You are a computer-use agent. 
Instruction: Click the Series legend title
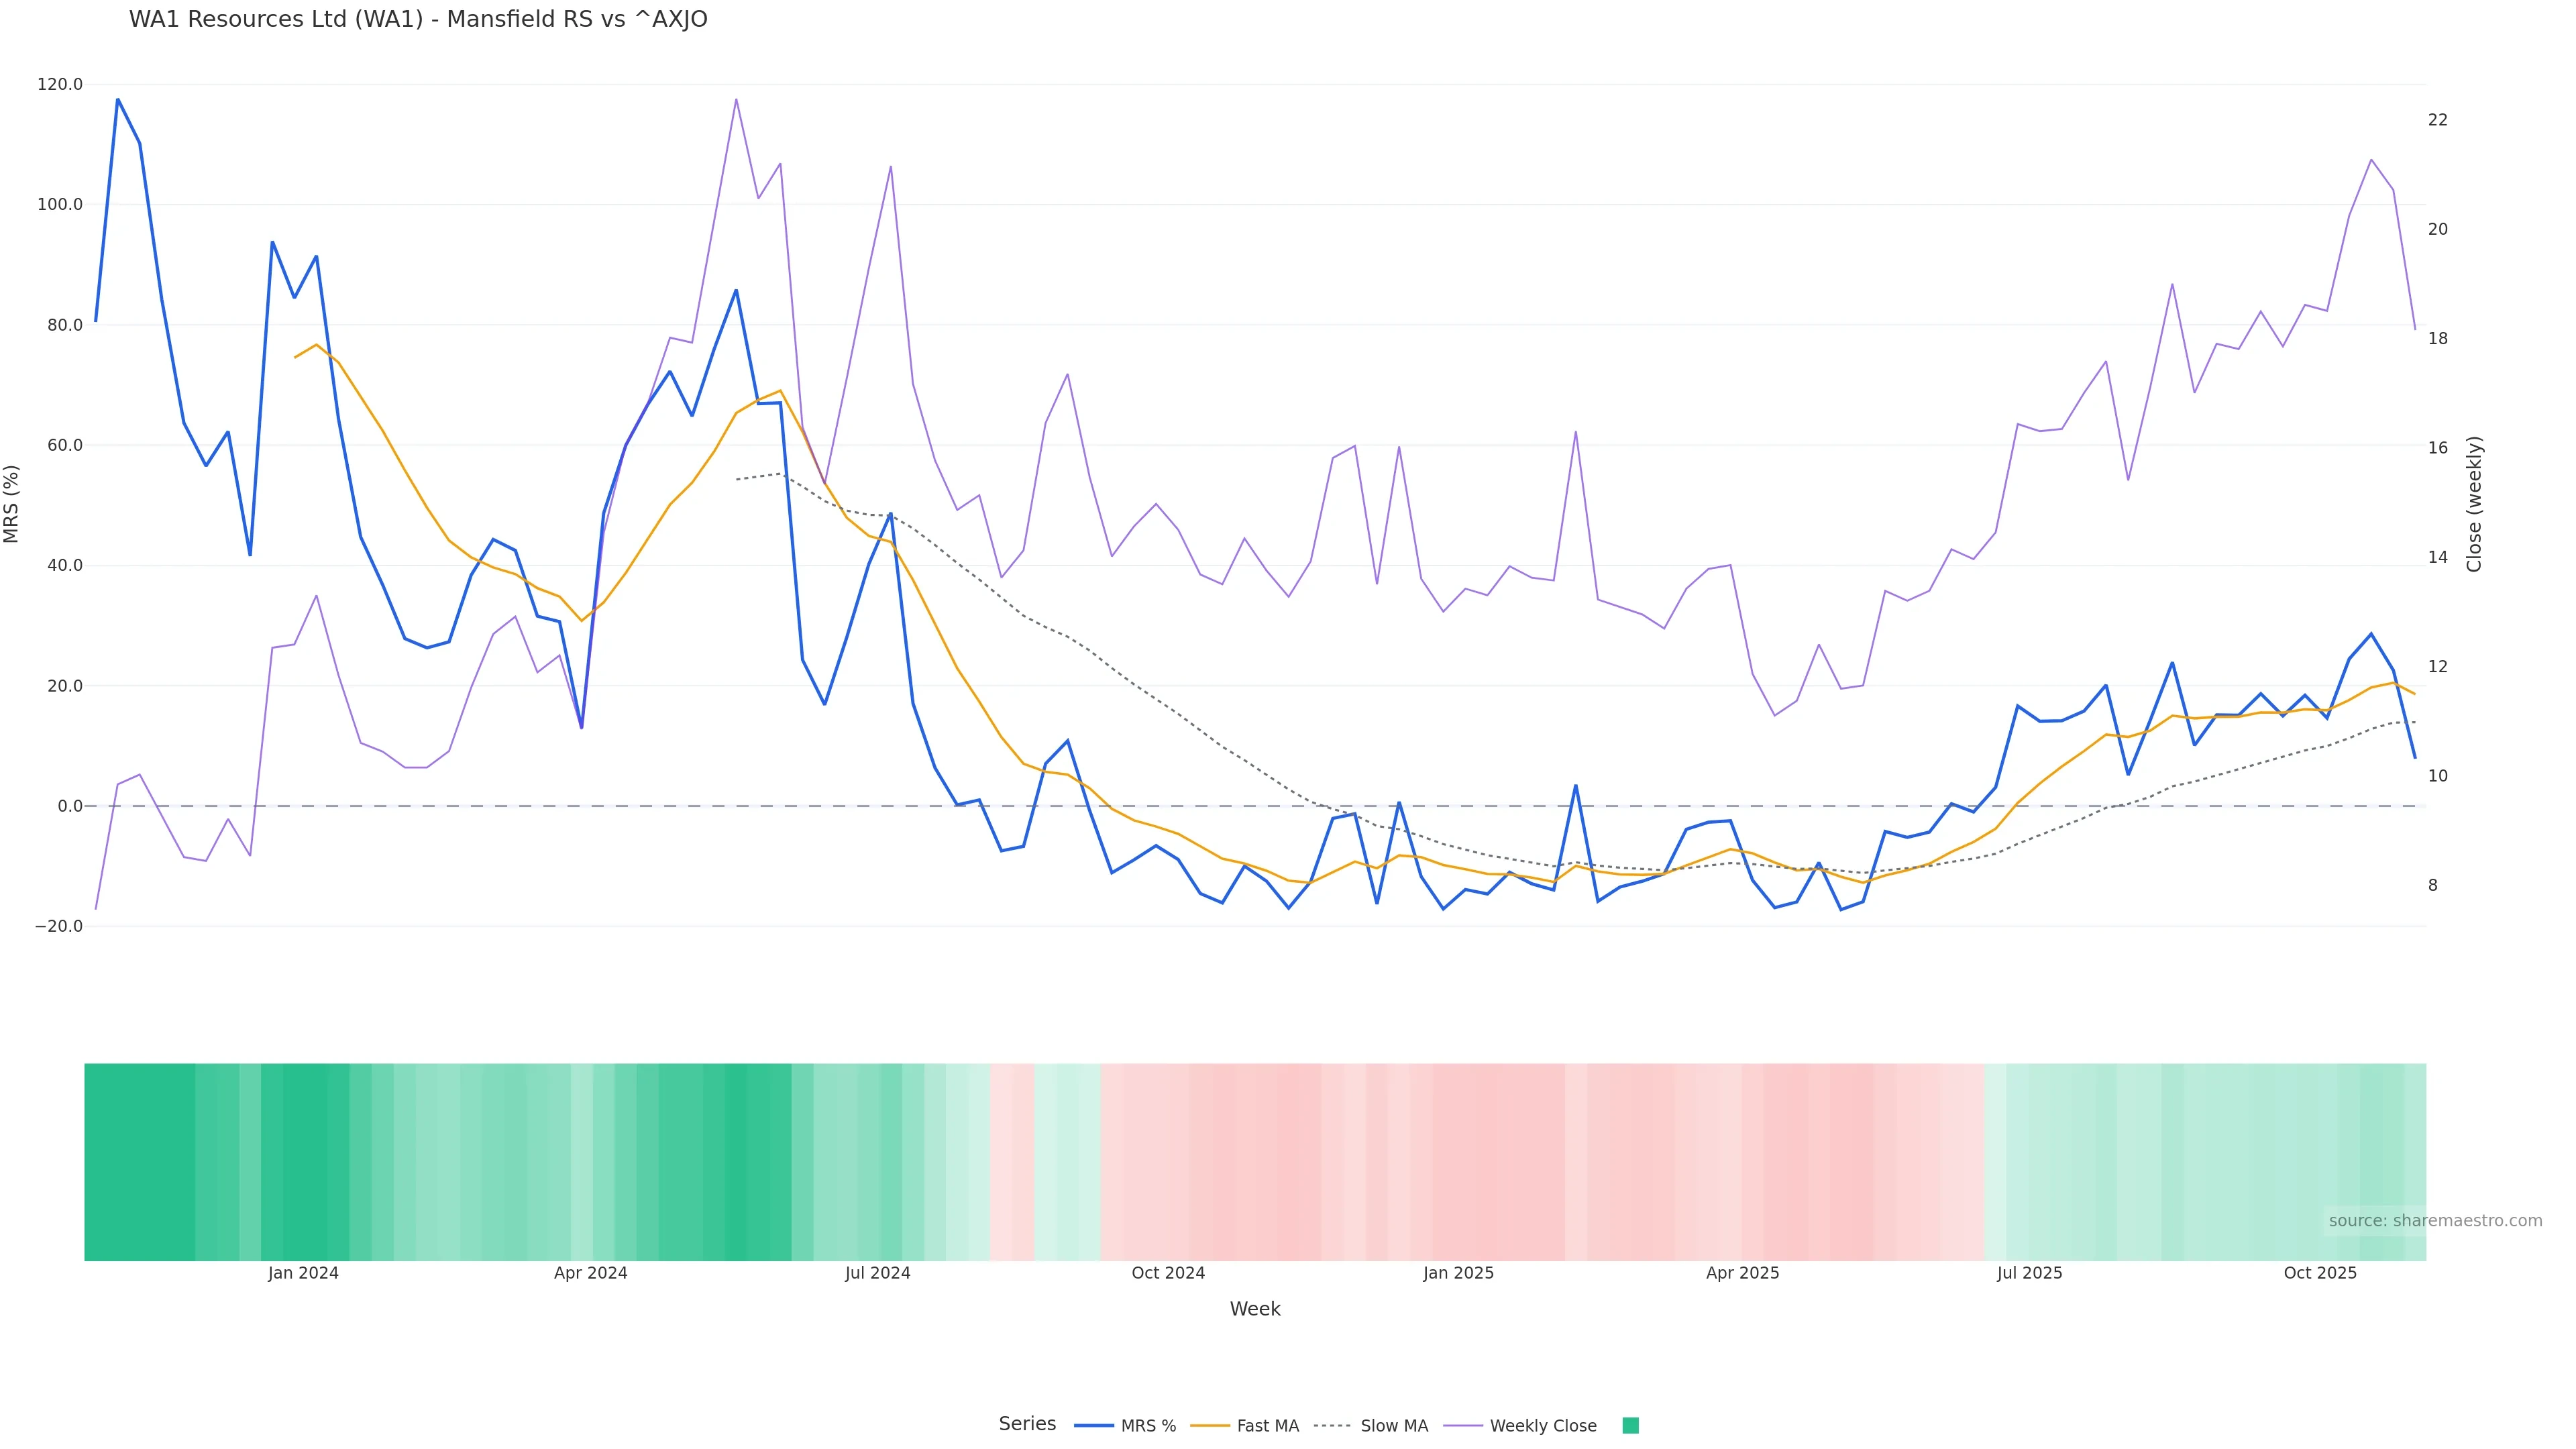coord(1027,1424)
